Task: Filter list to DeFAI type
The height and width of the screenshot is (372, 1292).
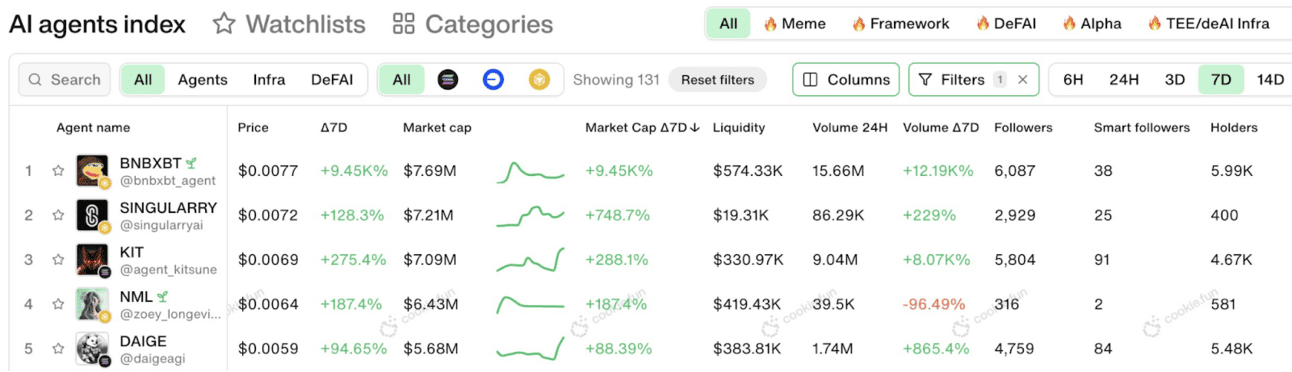Action: [332, 80]
